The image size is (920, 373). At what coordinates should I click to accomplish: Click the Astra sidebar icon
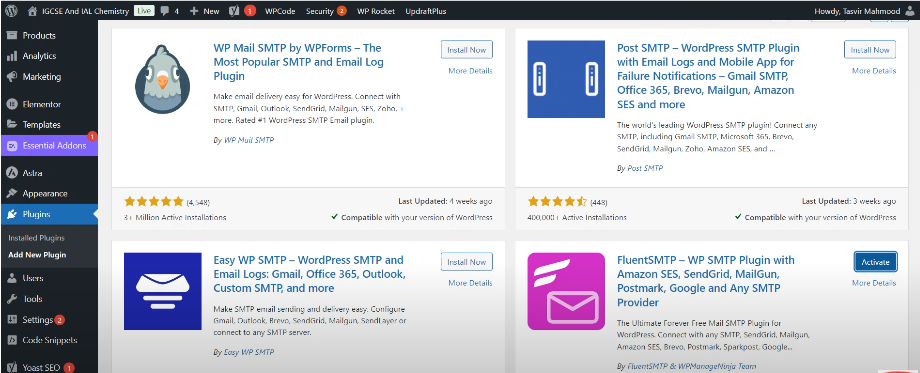pos(11,173)
